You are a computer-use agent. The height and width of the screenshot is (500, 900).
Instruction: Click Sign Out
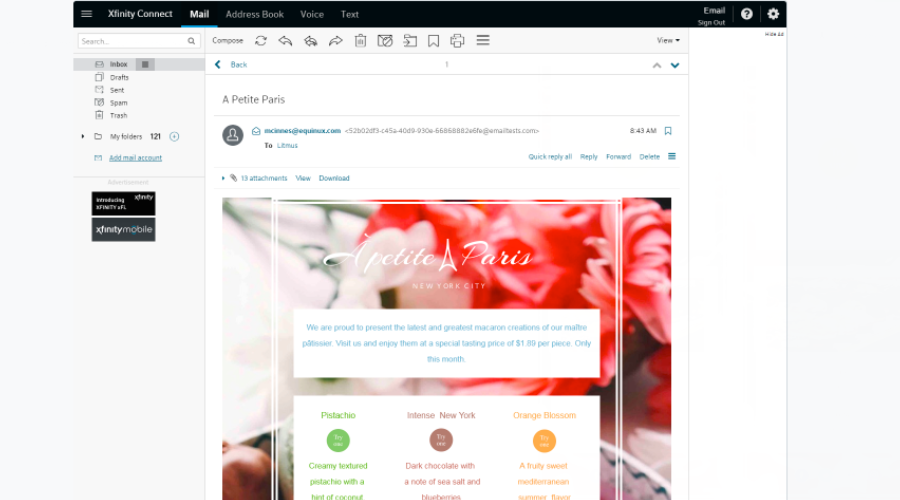pyautogui.click(x=711, y=22)
